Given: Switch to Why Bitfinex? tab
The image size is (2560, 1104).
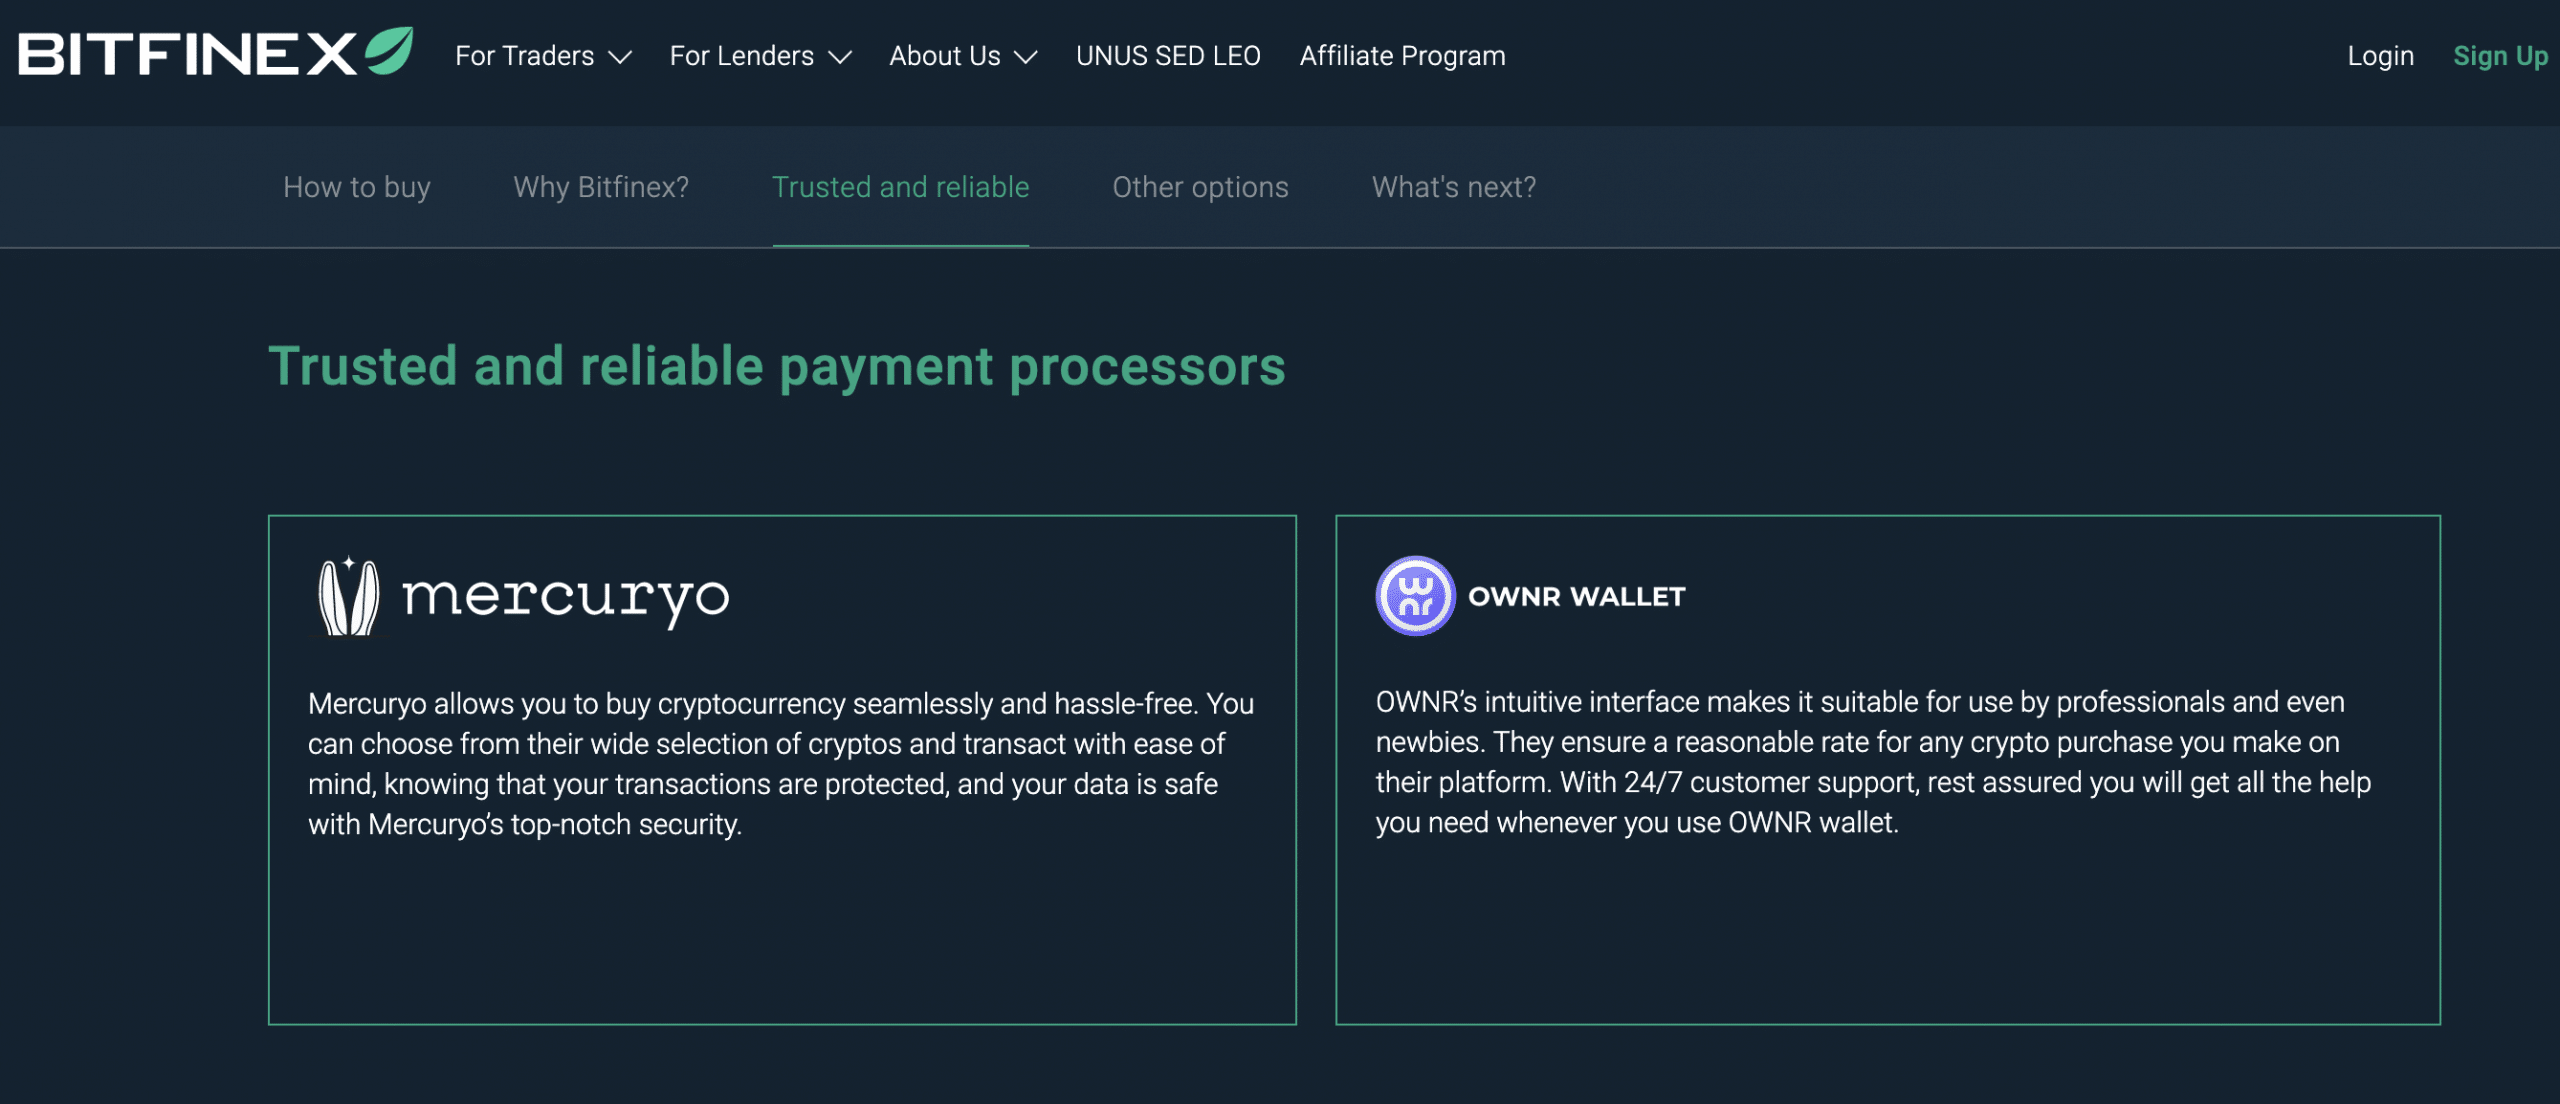Looking at the screenshot, I should [601, 187].
